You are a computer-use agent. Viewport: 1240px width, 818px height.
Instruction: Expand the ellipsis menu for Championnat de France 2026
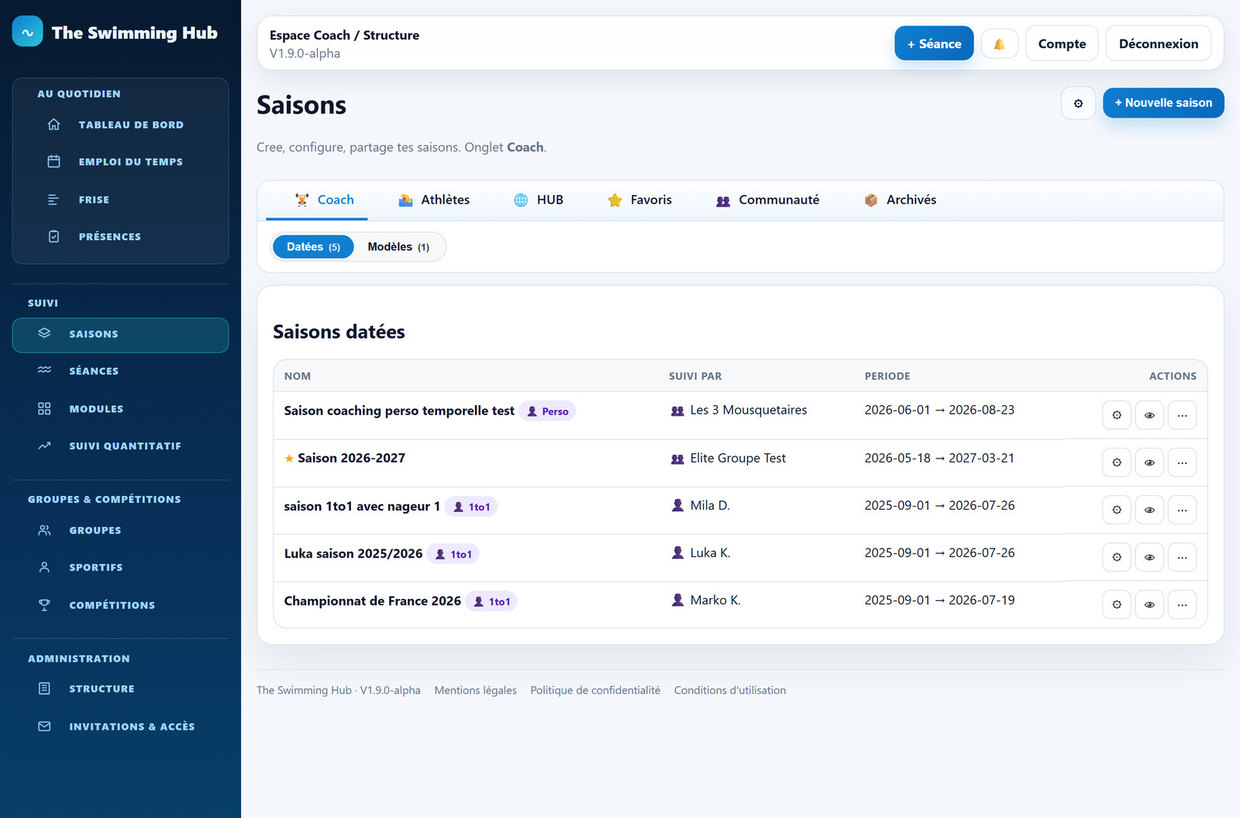[1182, 605]
